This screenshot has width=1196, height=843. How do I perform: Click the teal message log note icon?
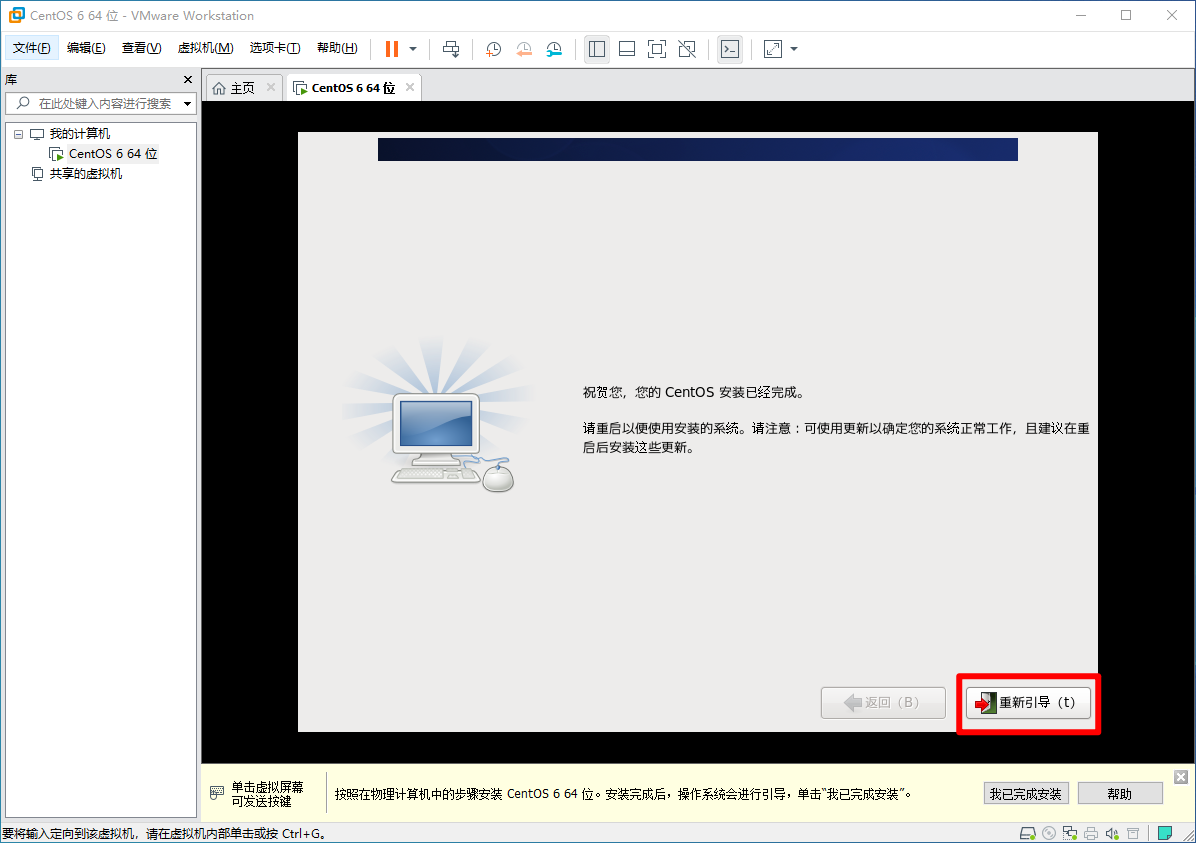pyautogui.click(x=1165, y=833)
